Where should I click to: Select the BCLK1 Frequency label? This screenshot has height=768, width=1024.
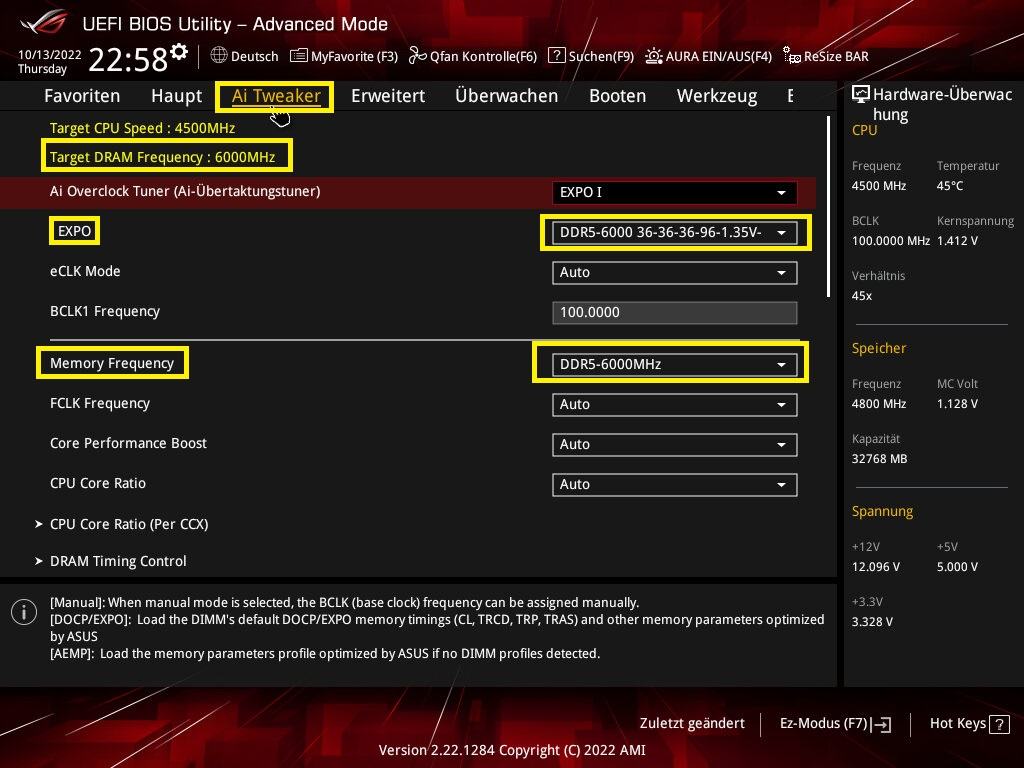pos(104,312)
